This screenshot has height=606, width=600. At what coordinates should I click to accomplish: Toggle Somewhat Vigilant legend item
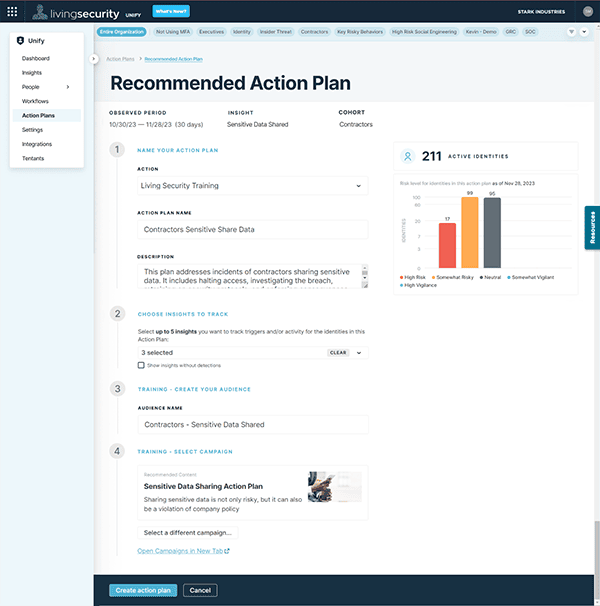(x=530, y=277)
